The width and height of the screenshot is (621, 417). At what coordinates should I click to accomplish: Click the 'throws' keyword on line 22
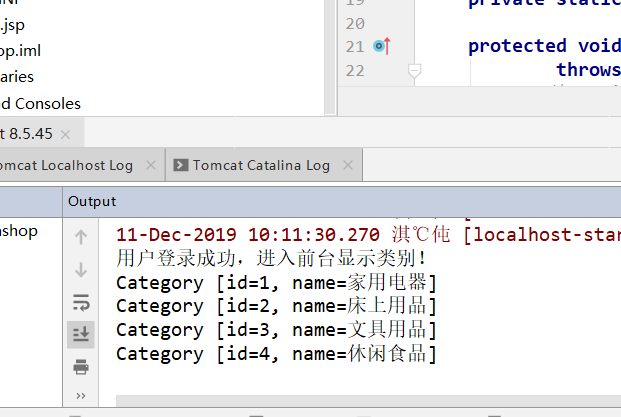pyautogui.click(x=589, y=70)
